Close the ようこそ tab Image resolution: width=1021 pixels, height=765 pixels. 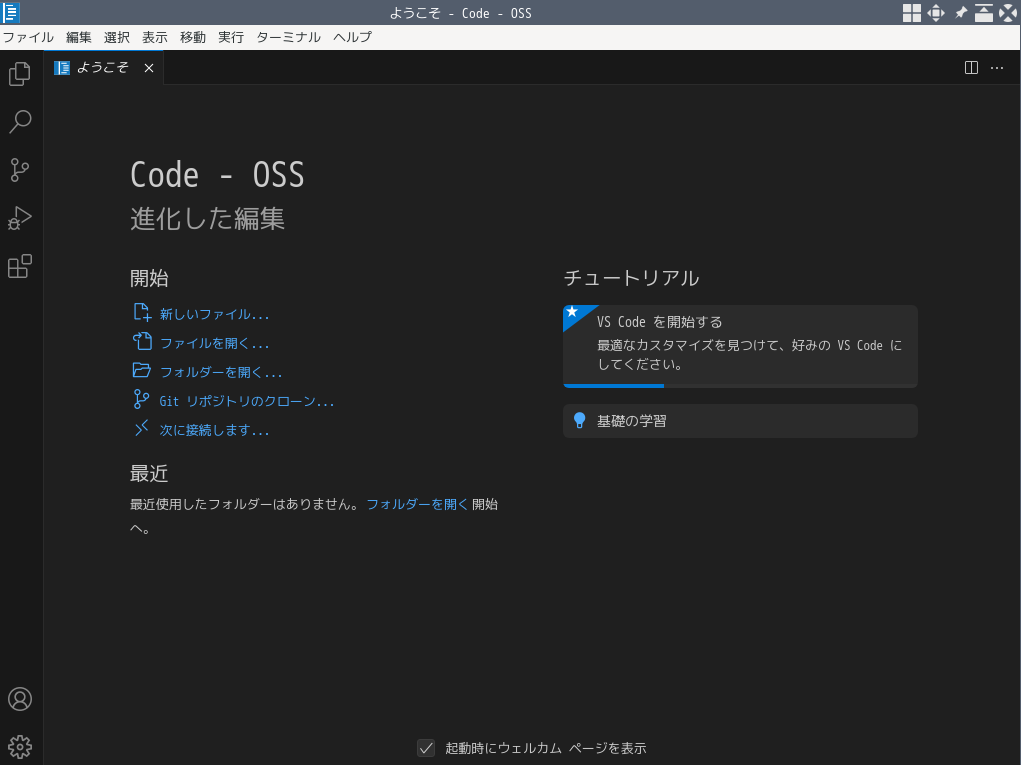[x=149, y=68]
